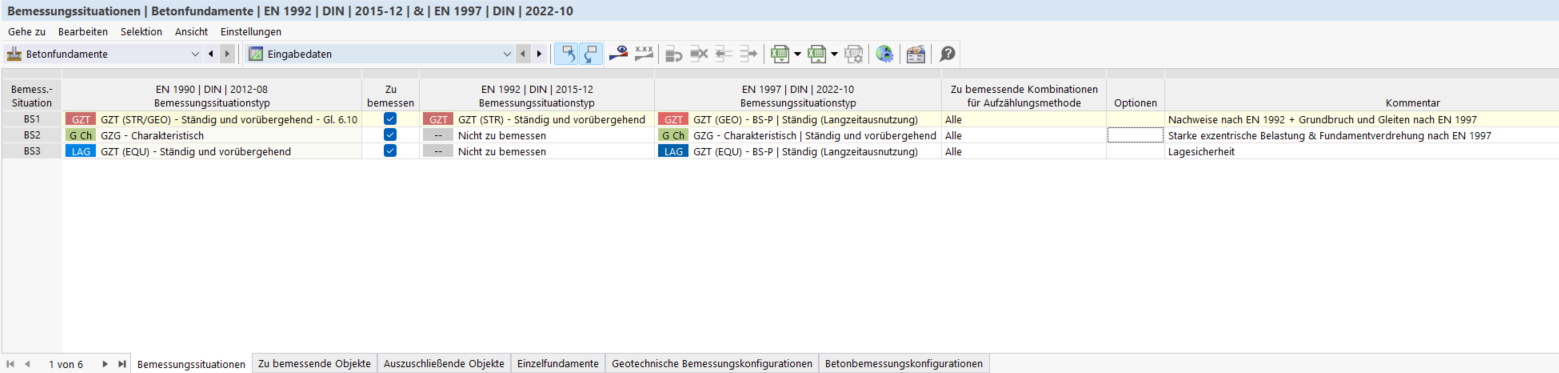Image resolution: width=1559 pixels, height=373 pixels.
Task: Select comment starting with Nachweise nach EN 1992
Action: (1361, 119)
